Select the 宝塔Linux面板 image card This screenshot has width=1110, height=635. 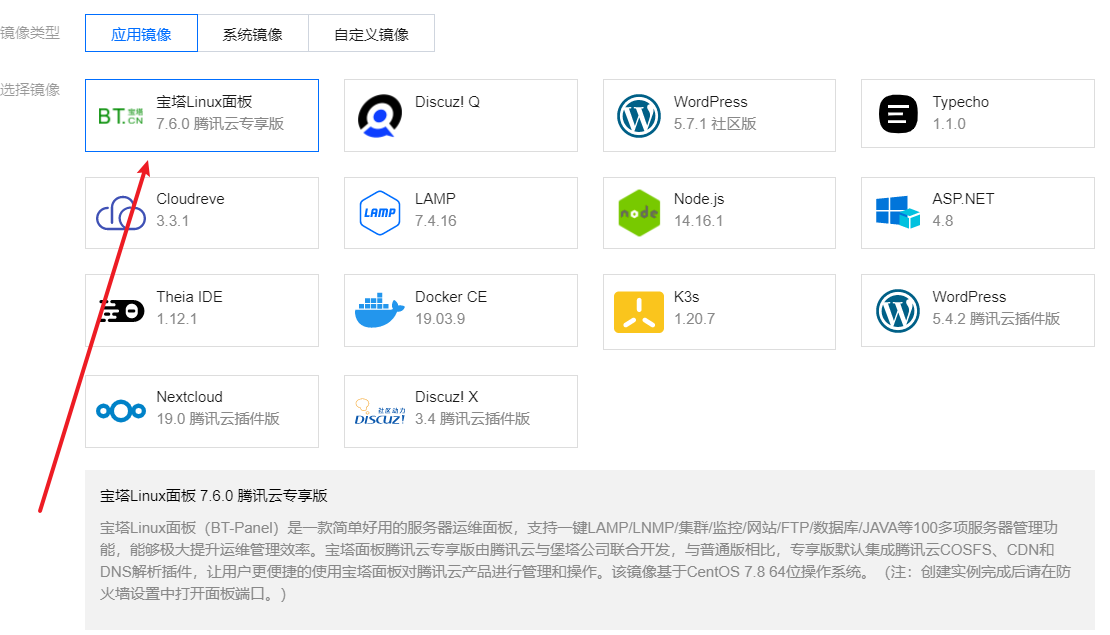coord(202,115)
